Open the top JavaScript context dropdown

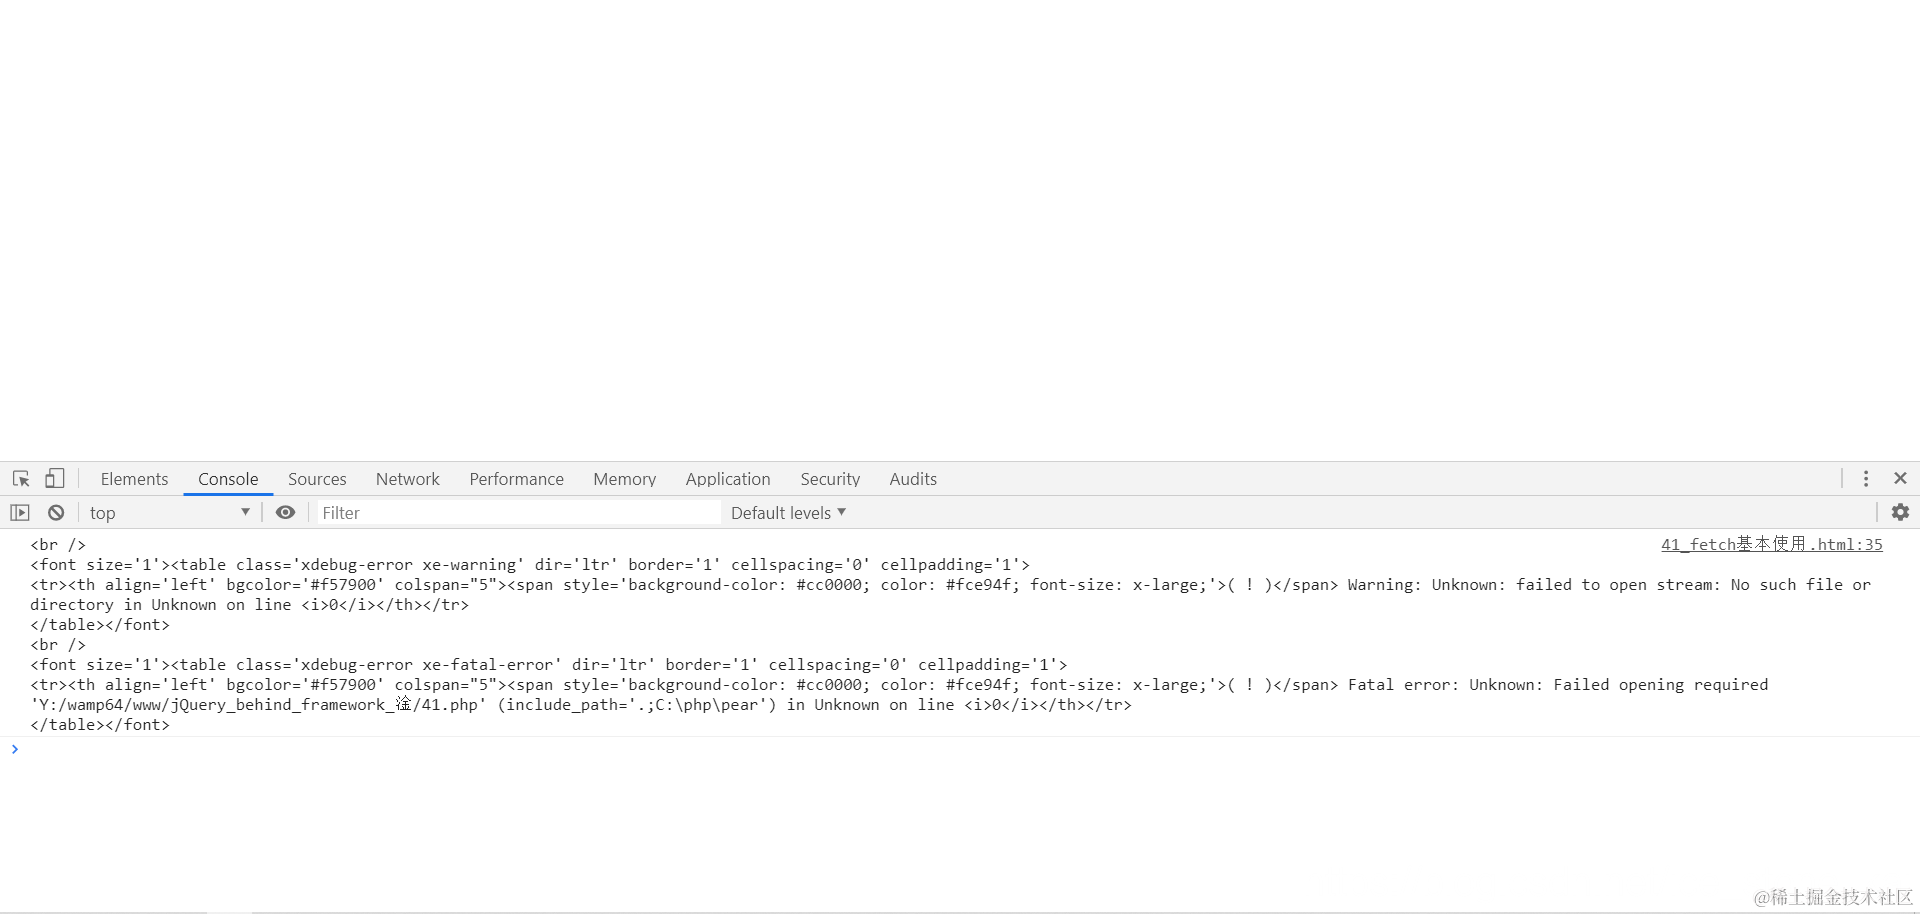[x=169, y=513]
